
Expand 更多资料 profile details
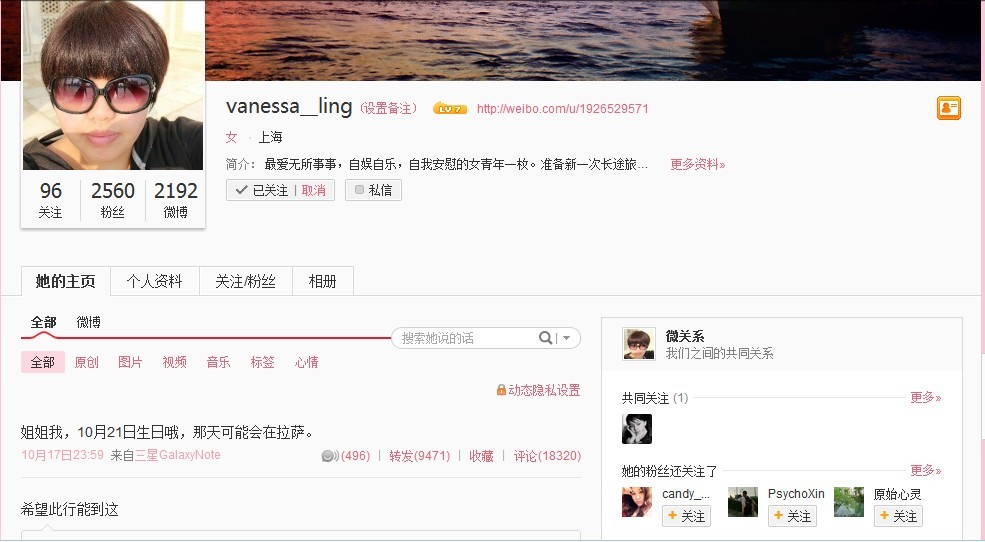point(697,165)
